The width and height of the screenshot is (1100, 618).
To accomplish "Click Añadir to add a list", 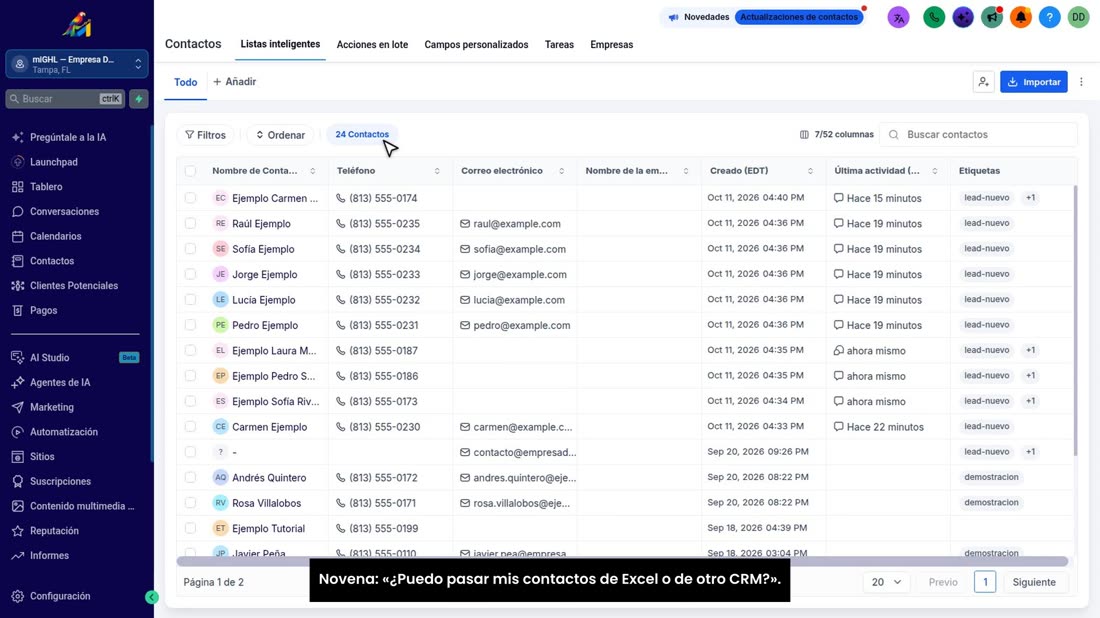I will pyautogui.click(x=235, y=82).
